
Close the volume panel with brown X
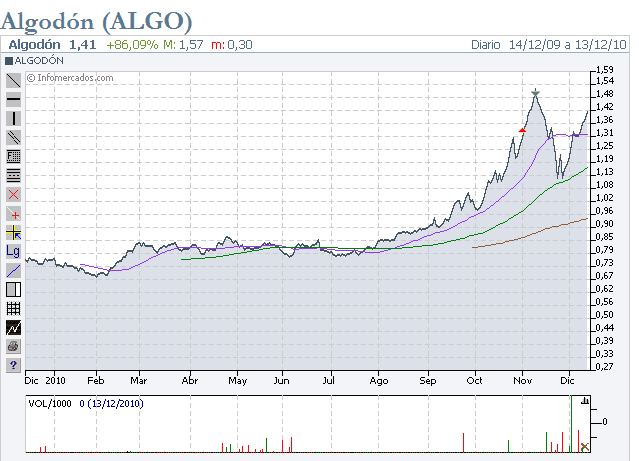pyautogui.click(x=585, y=446)
